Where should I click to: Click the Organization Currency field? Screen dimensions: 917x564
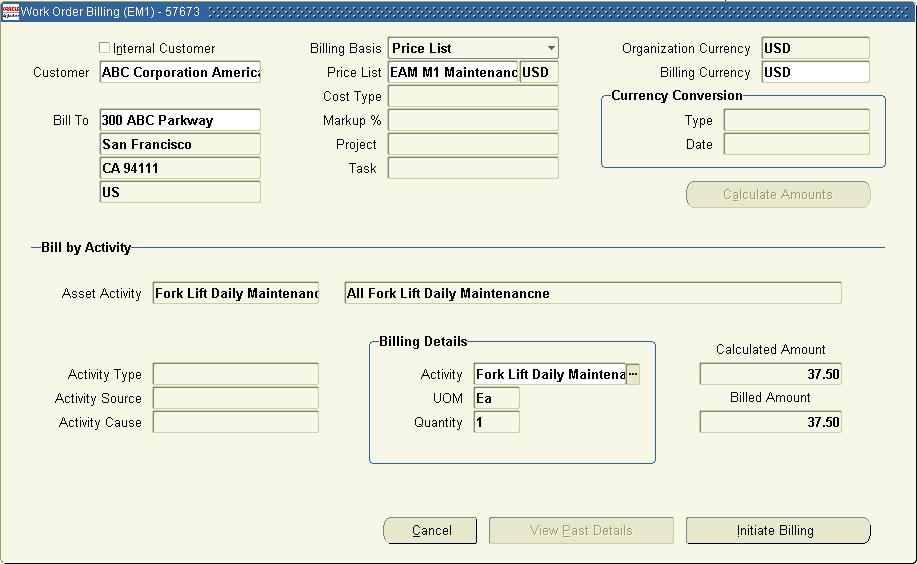click(816, 48)
